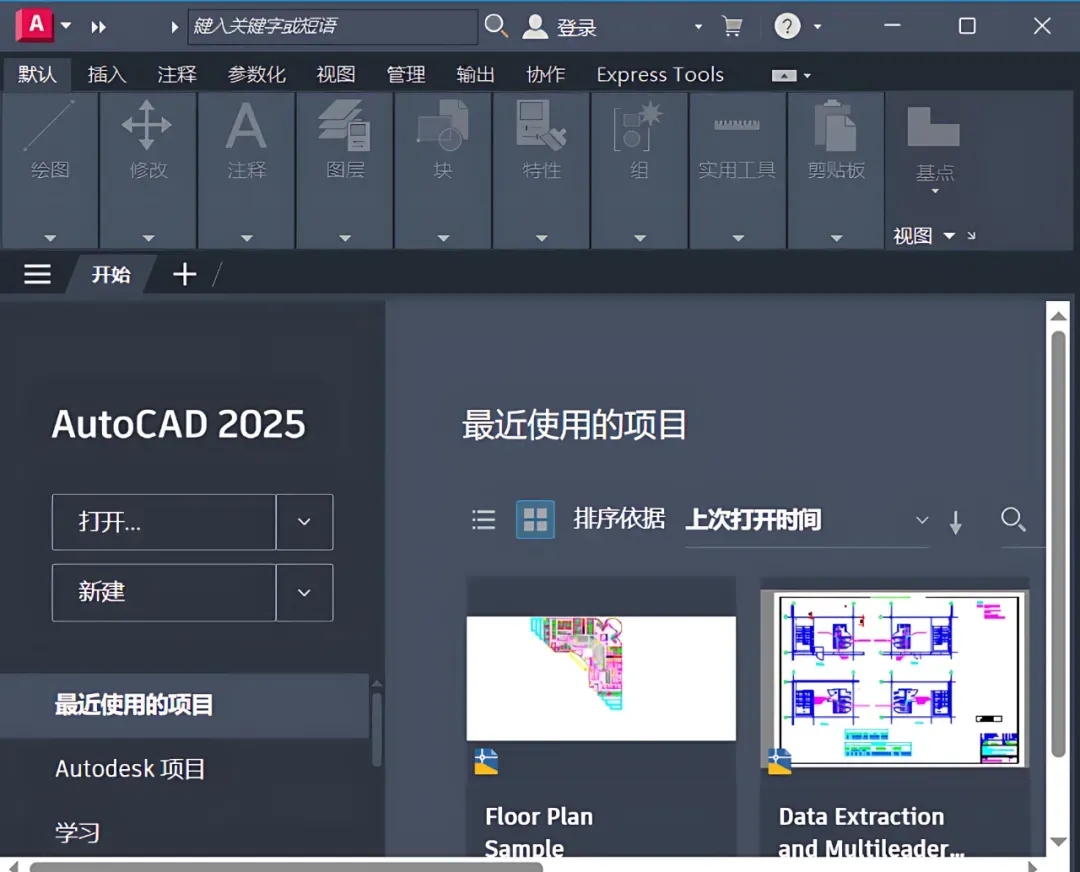Focus the keyword search input field

pyautogui.click(x=333, y=27)
